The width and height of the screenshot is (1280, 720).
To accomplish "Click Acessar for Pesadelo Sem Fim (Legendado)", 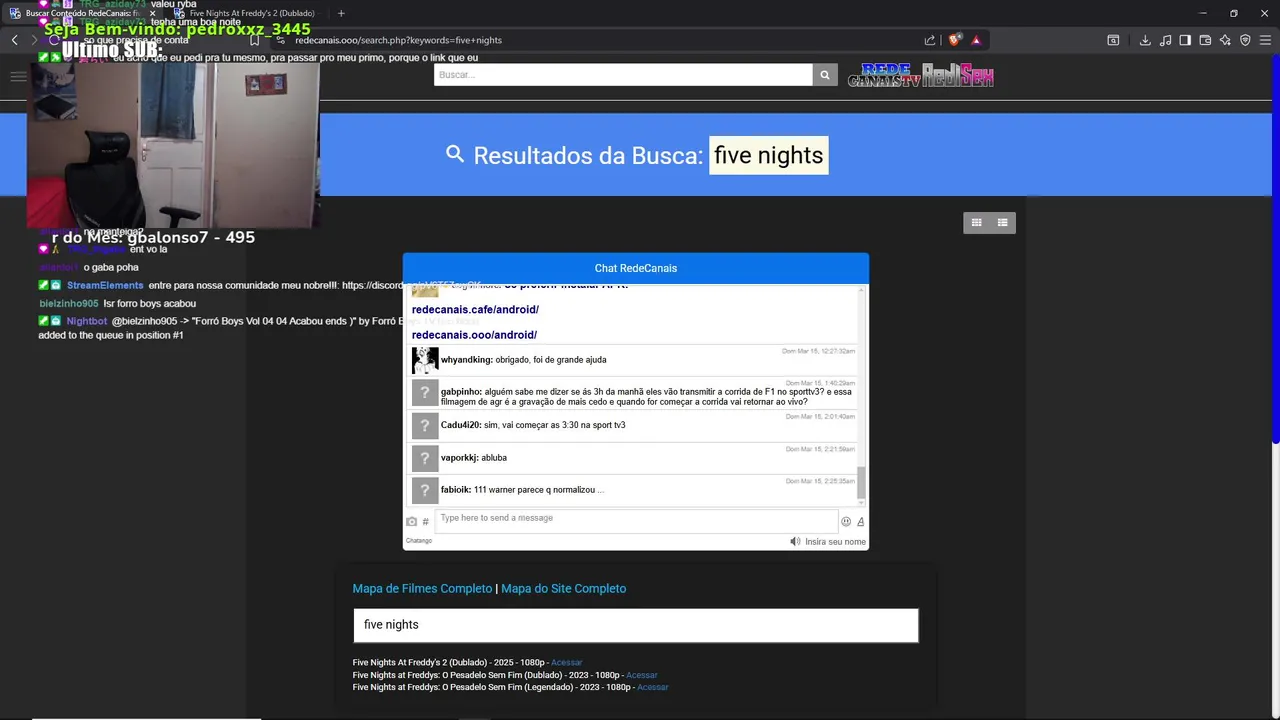I will 652,688.
